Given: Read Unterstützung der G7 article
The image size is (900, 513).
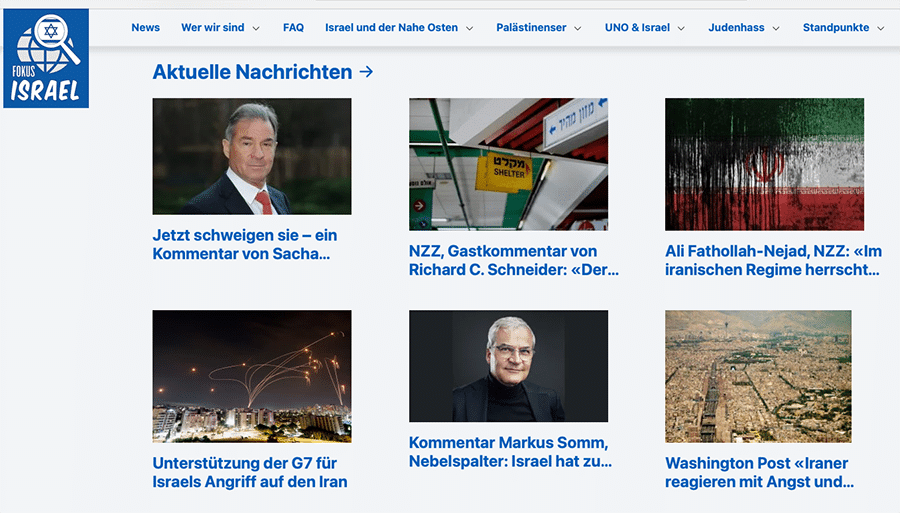Looking at the screenshot, I should 250,472.
